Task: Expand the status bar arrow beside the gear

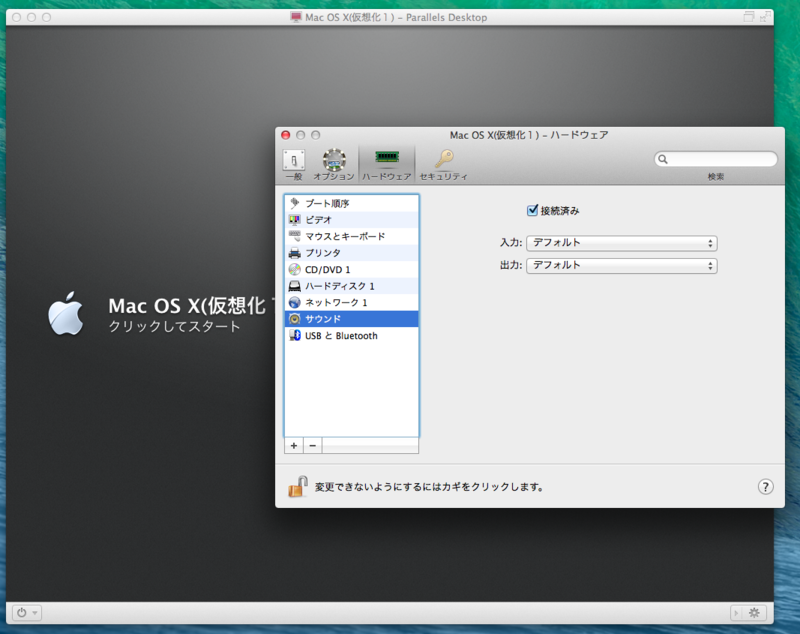Action: click(736, 613)
